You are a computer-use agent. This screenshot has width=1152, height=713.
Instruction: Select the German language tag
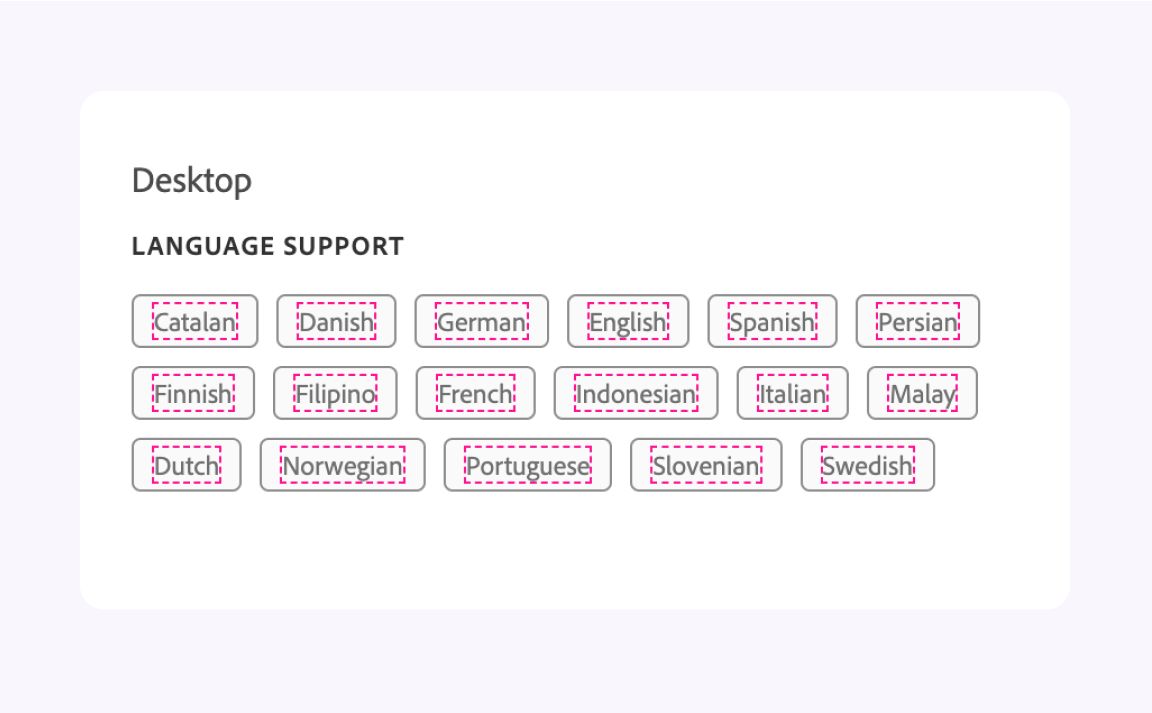(x=481, y=321)
